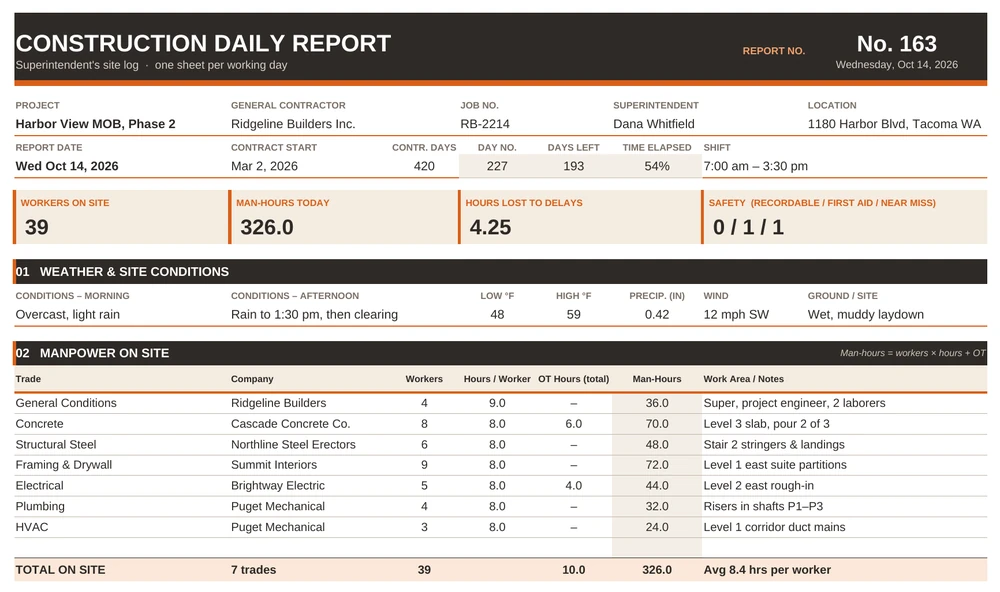
Task: Select workers on site value 39
Action: click(36, 227)
